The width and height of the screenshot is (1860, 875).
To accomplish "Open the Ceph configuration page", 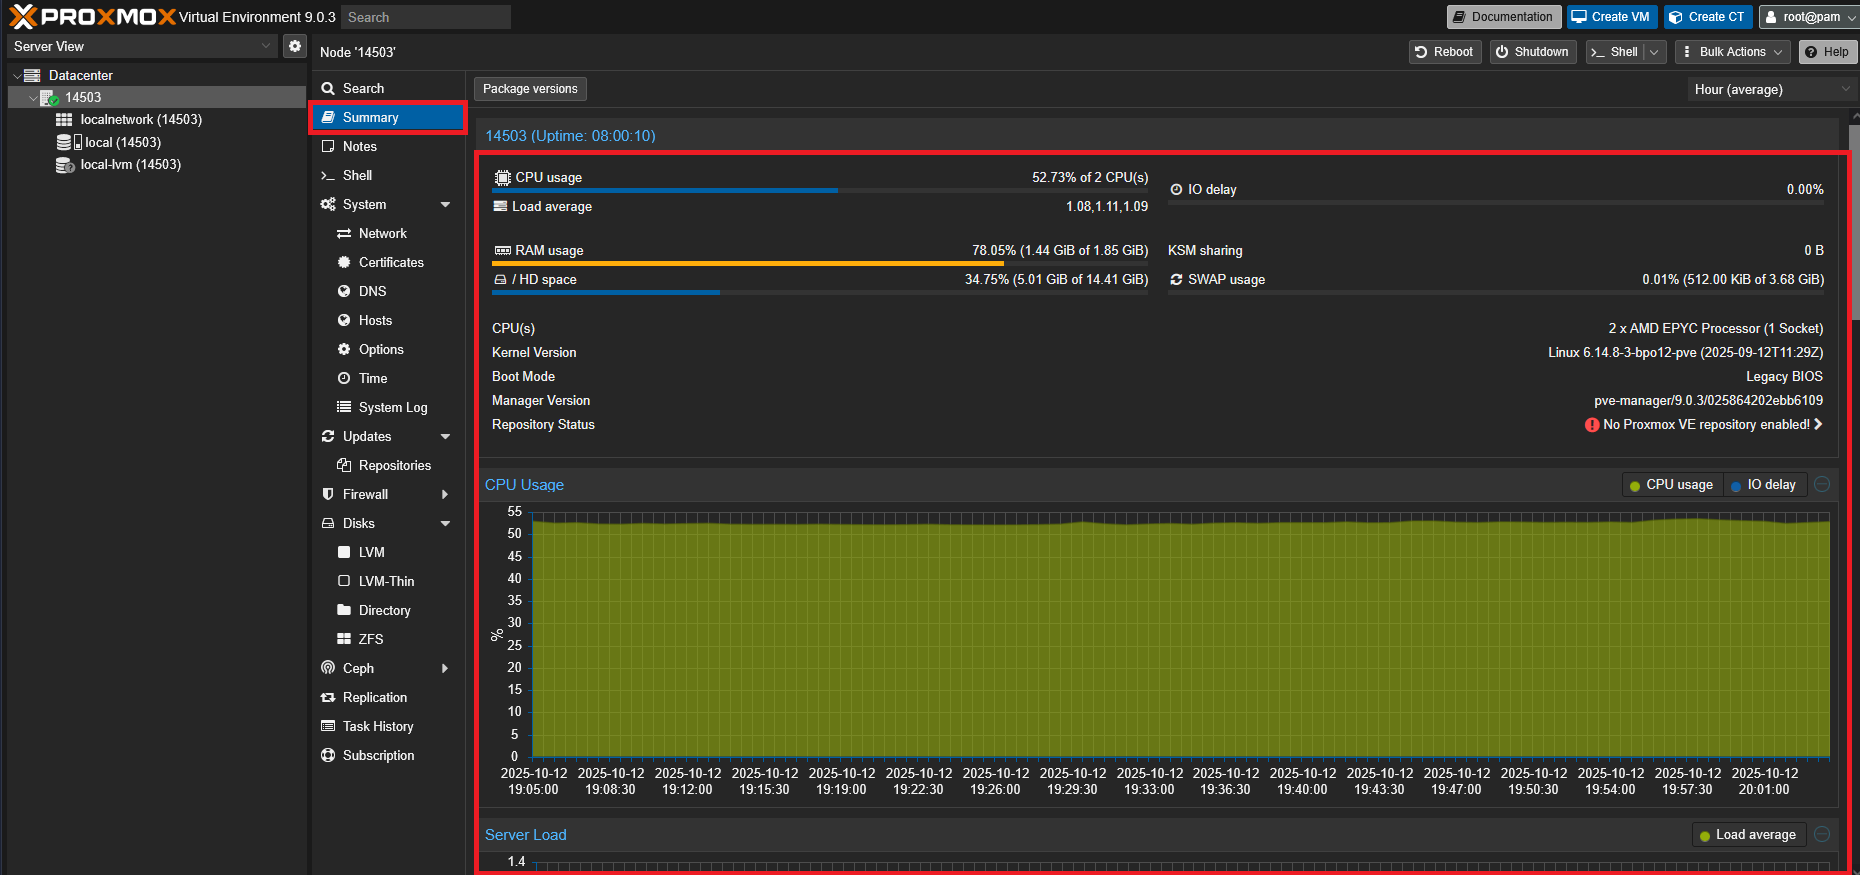I will (x=358, y=668).
